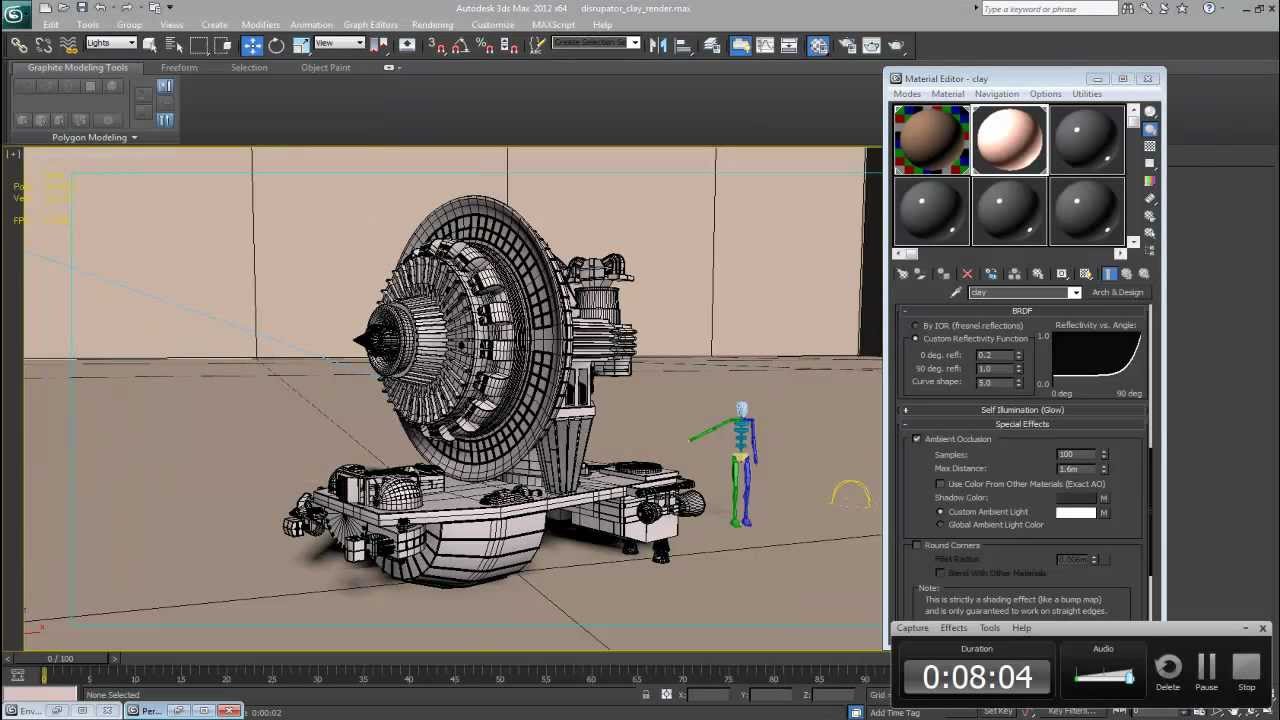Open the View reference coordinate dropdown

point(339,43)
